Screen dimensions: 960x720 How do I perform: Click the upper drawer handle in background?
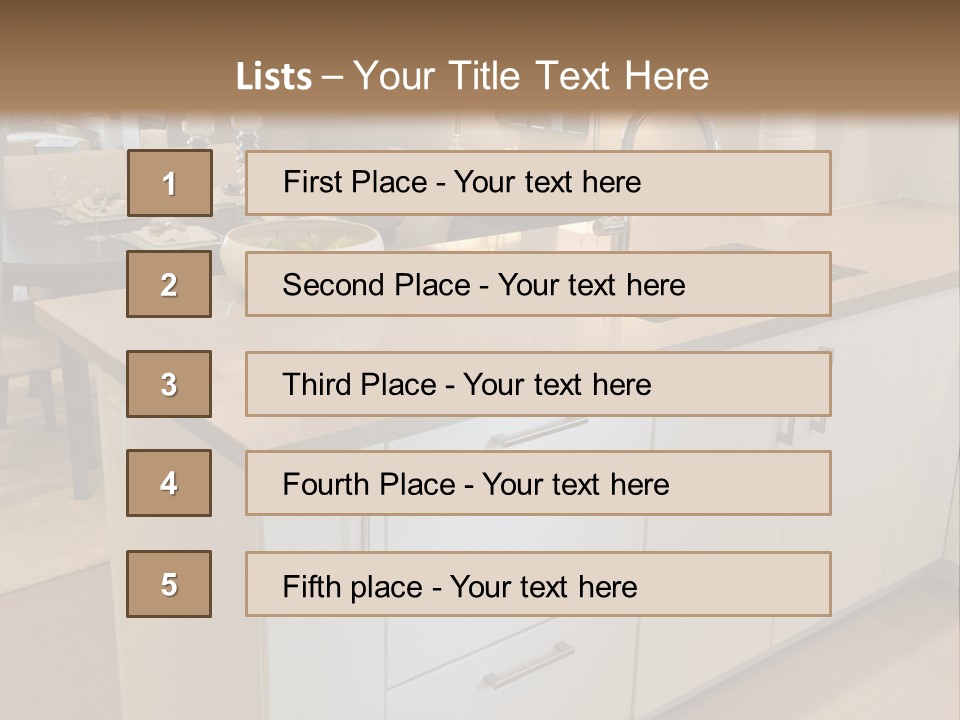pos(538,432)
